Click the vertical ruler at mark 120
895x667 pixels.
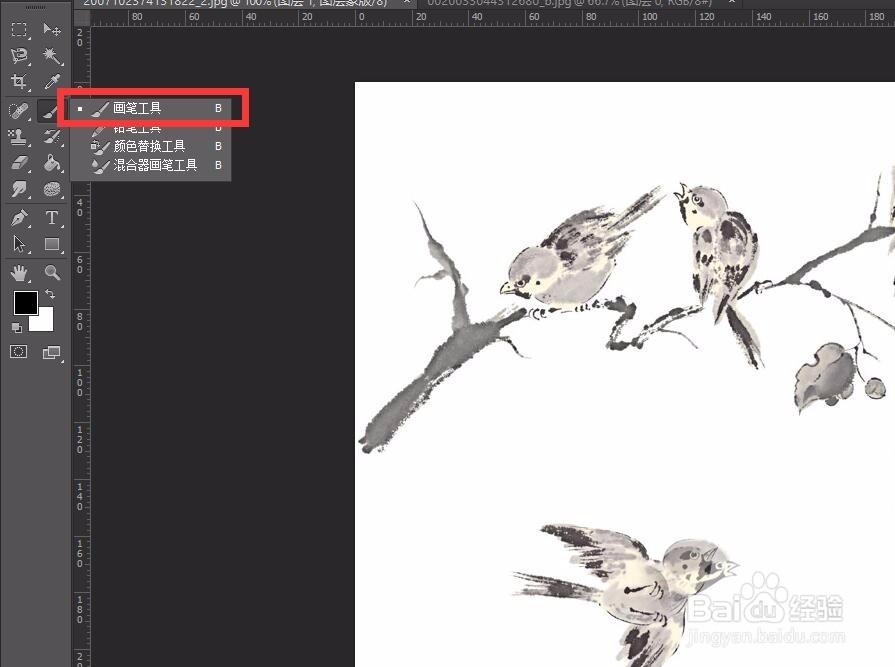pyautogui.click(x=80, y=439)
